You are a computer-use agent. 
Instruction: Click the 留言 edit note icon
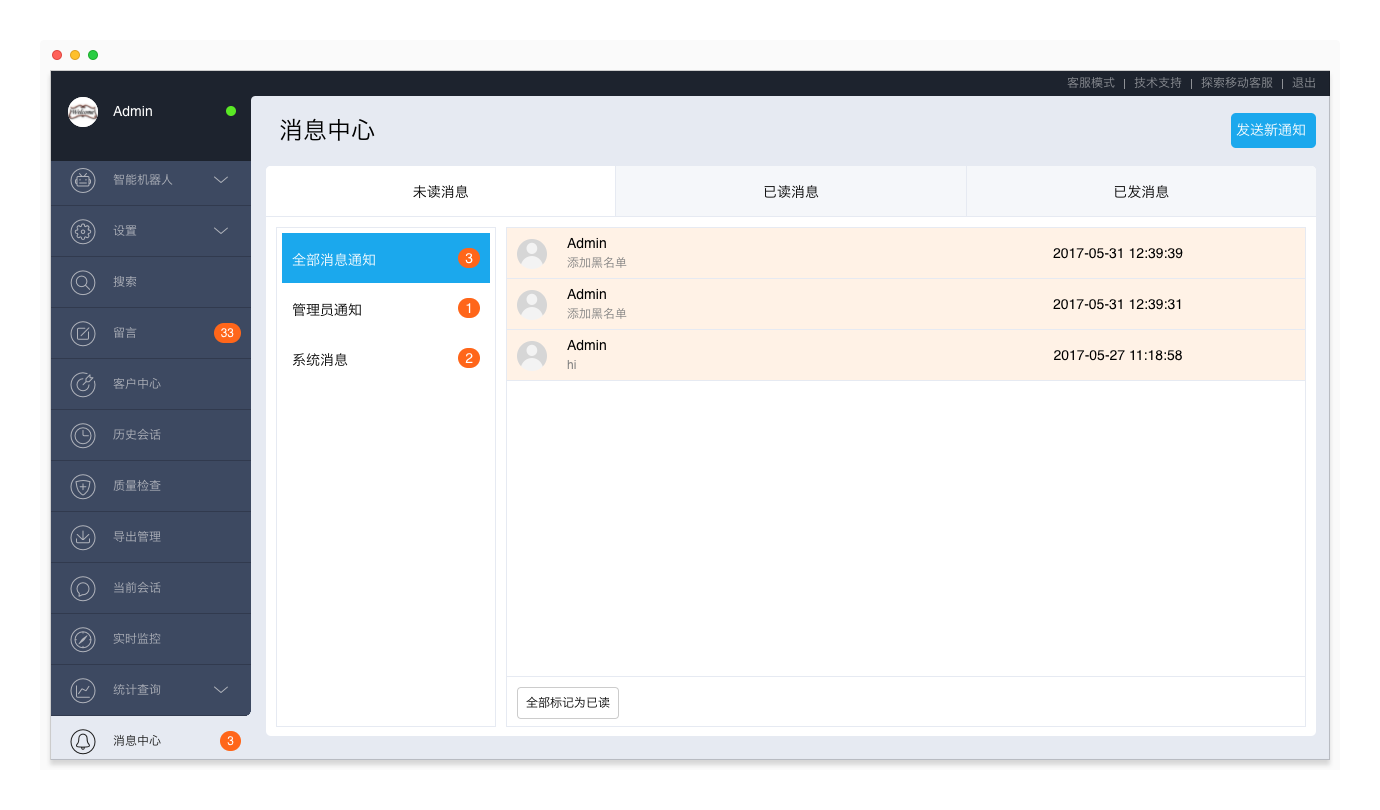click(x=83, y=333)
